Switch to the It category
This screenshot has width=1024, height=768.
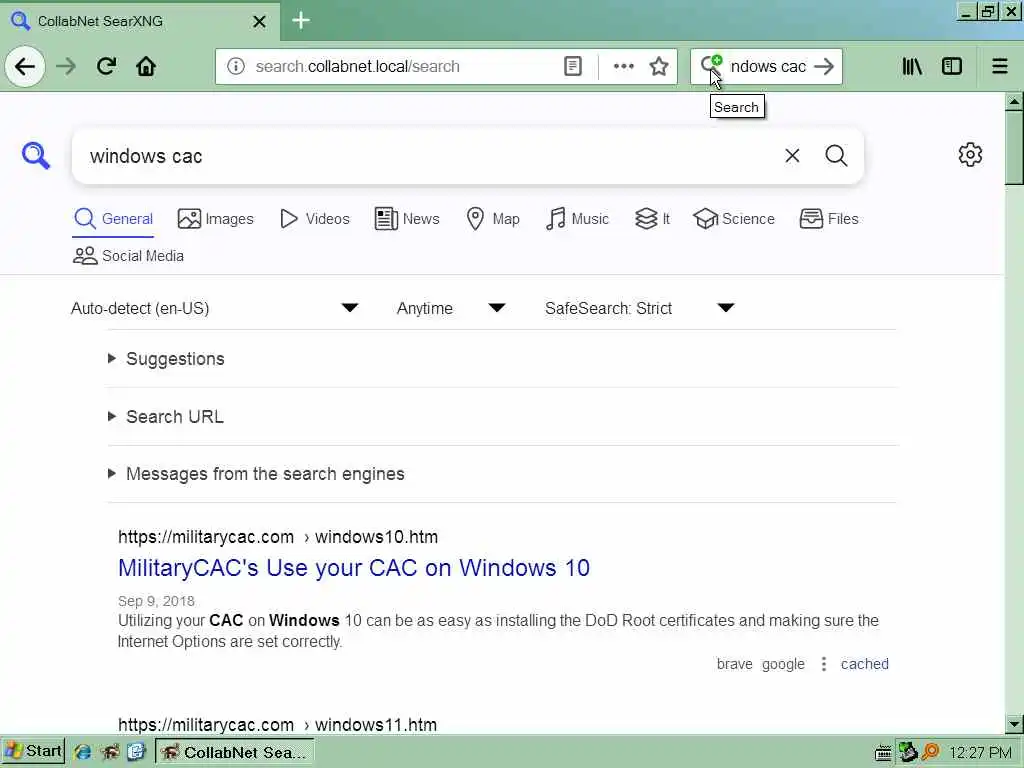tap(652, 219)
